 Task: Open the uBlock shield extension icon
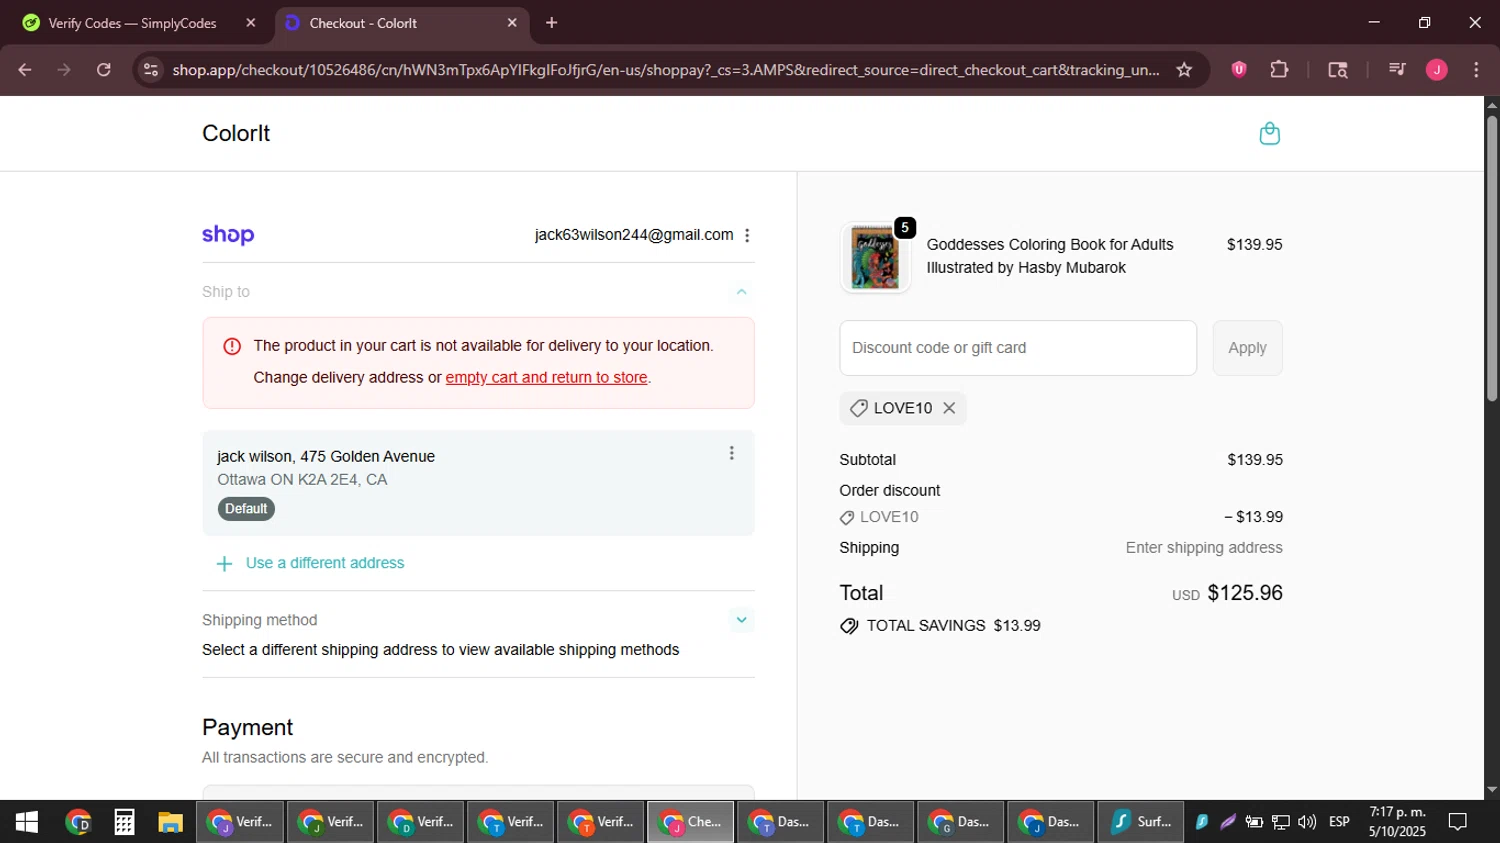[x=1239, y=69]
